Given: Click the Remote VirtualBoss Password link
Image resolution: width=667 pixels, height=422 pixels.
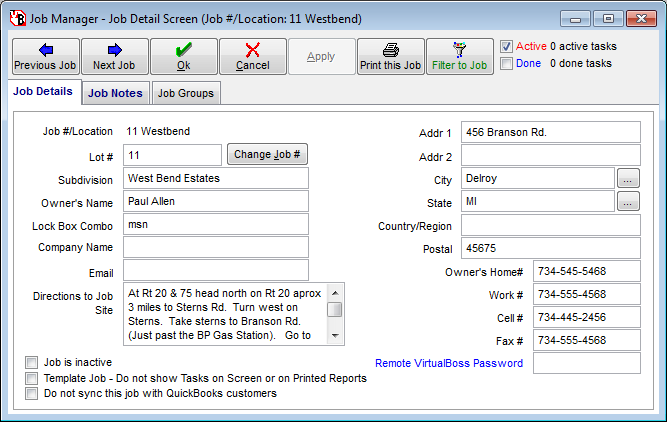Looking at the screenshot, I should [448, 363].
